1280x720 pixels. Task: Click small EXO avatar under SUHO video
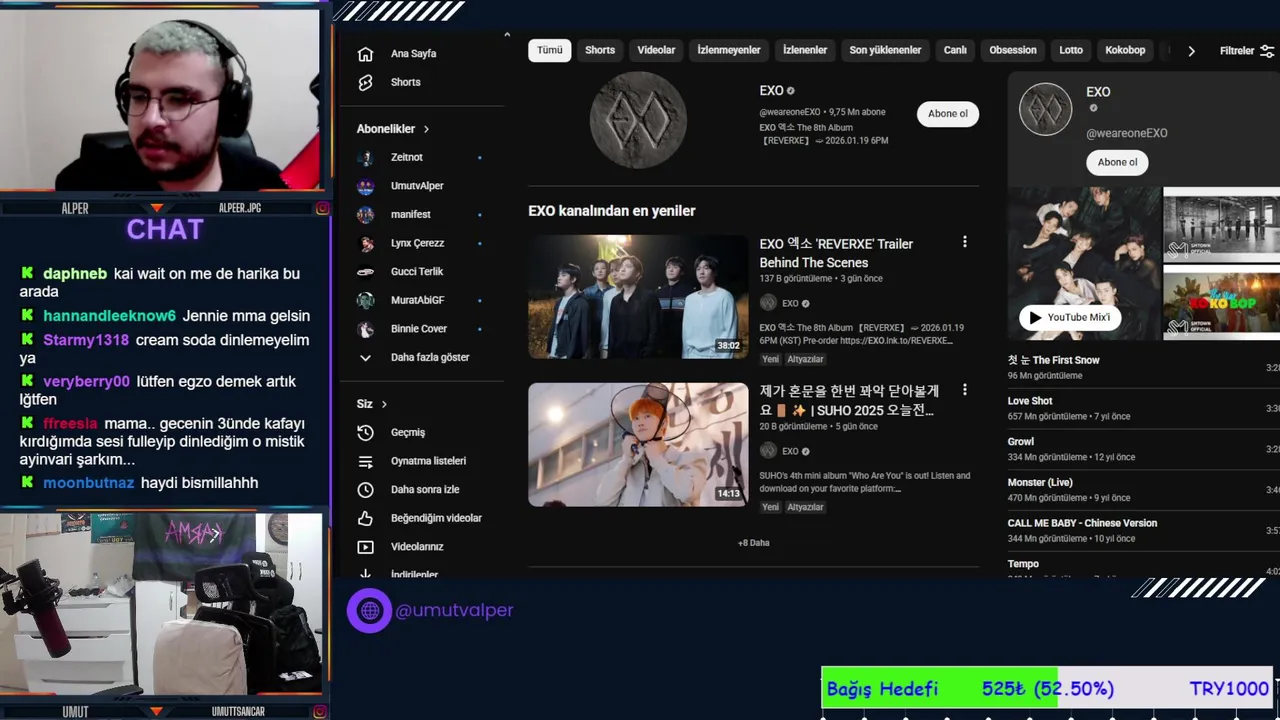click(x=768, y=451)
